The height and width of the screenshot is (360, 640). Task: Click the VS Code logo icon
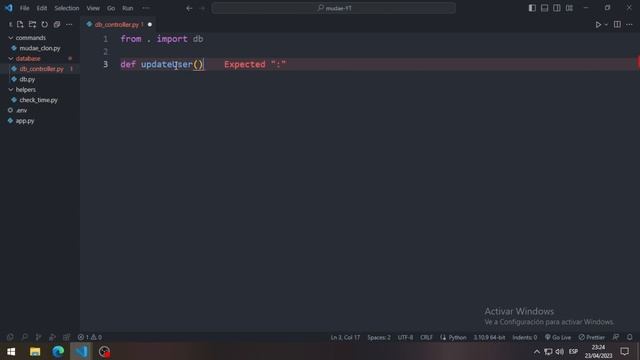(x=9, y=8)
